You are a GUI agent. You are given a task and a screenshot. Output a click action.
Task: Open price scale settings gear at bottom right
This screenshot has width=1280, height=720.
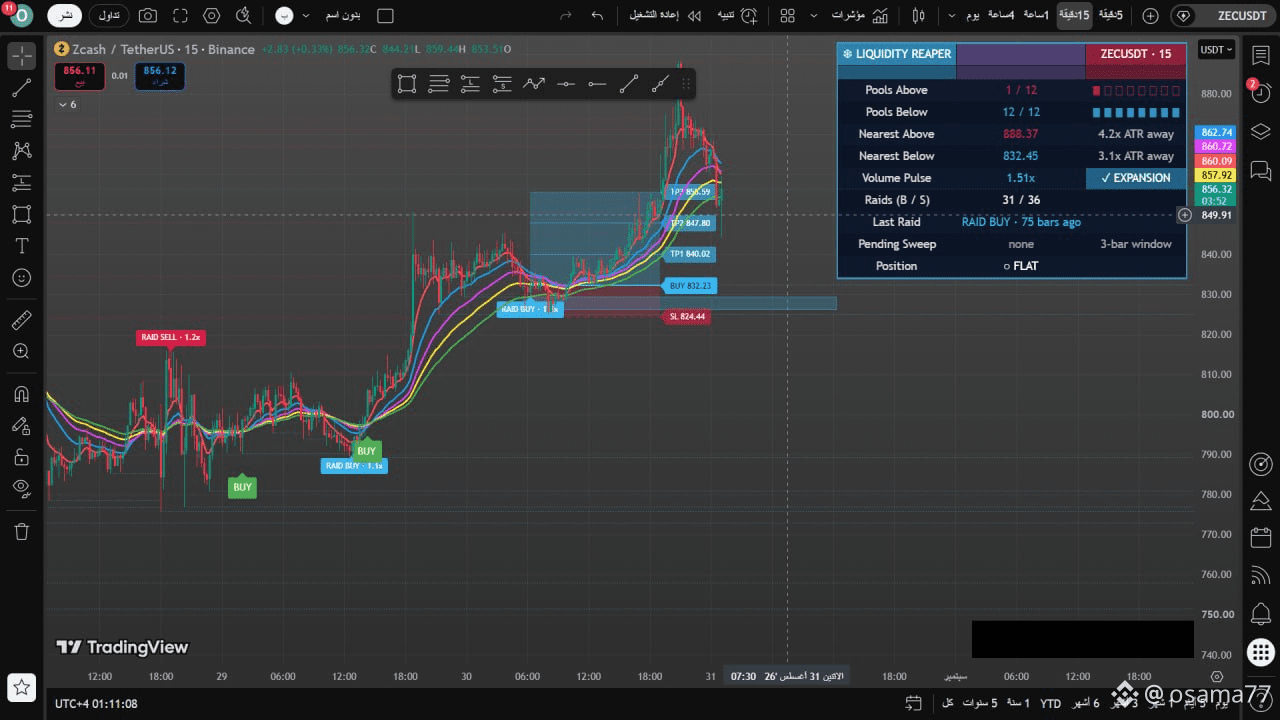pyautogui.click(x=1216, y=677)
